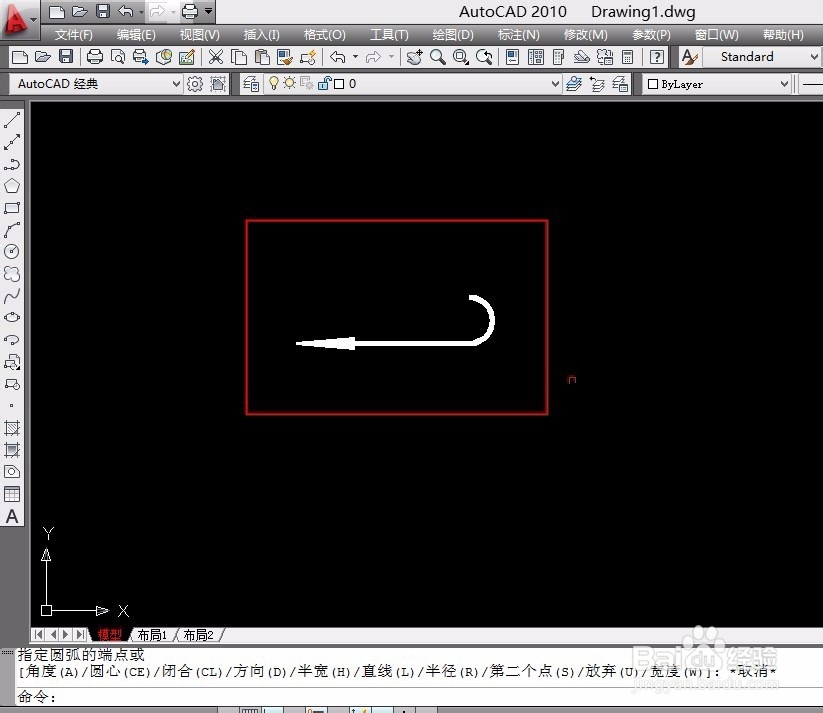This screenshot has width=823, height=713.
Task: Select the Ellipse tool
Action: pyautogui.click(x=12, y=317)
